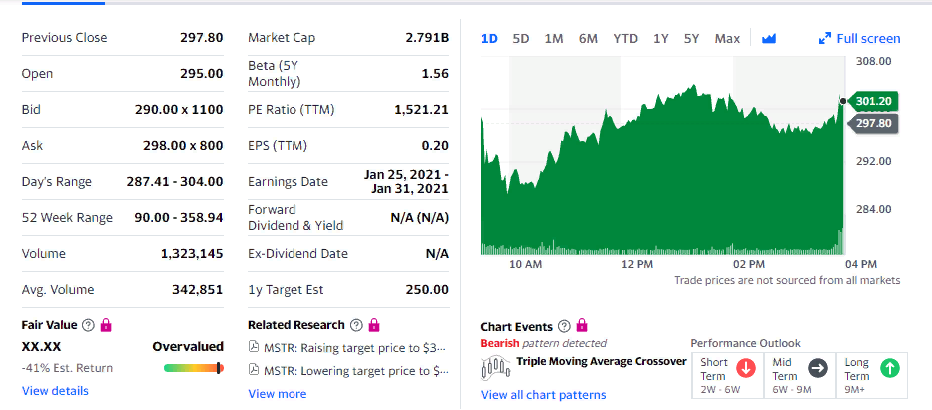The height and width of the screenshot is (410, 932).
Task: Click the area chart type icon
Action: (x=768, y=39)
